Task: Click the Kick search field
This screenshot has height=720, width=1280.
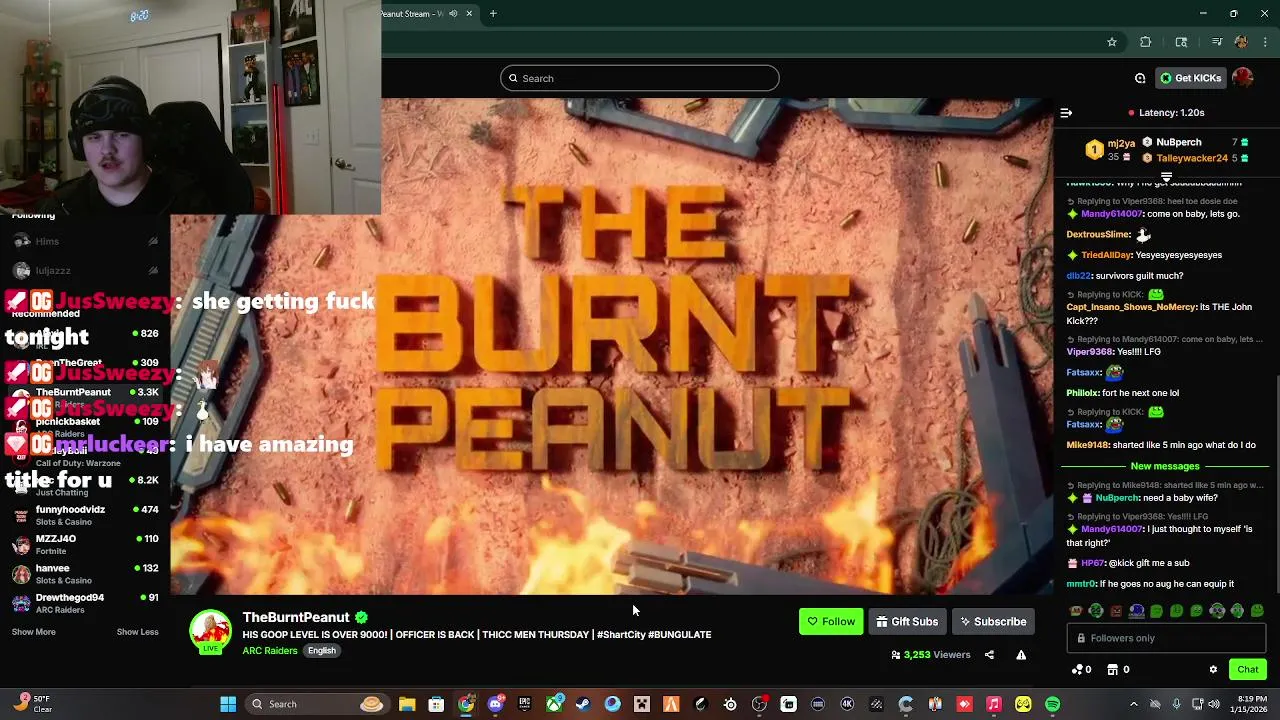Action: click(x=640, y=78)
